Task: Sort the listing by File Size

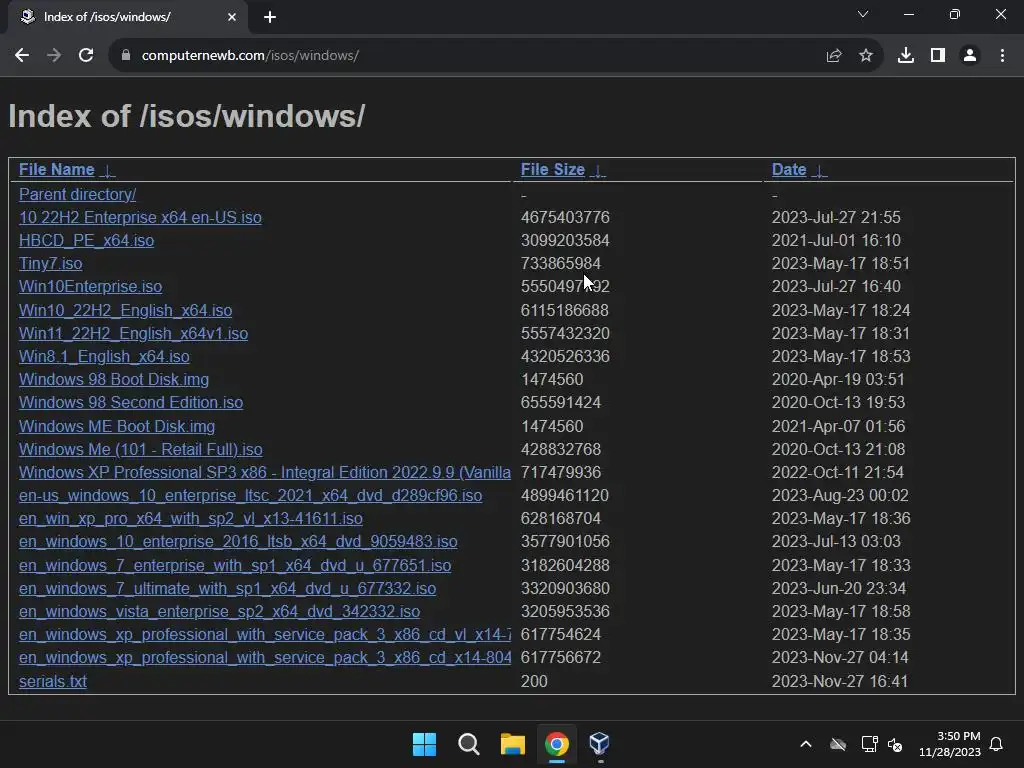Action: [552, 170]
